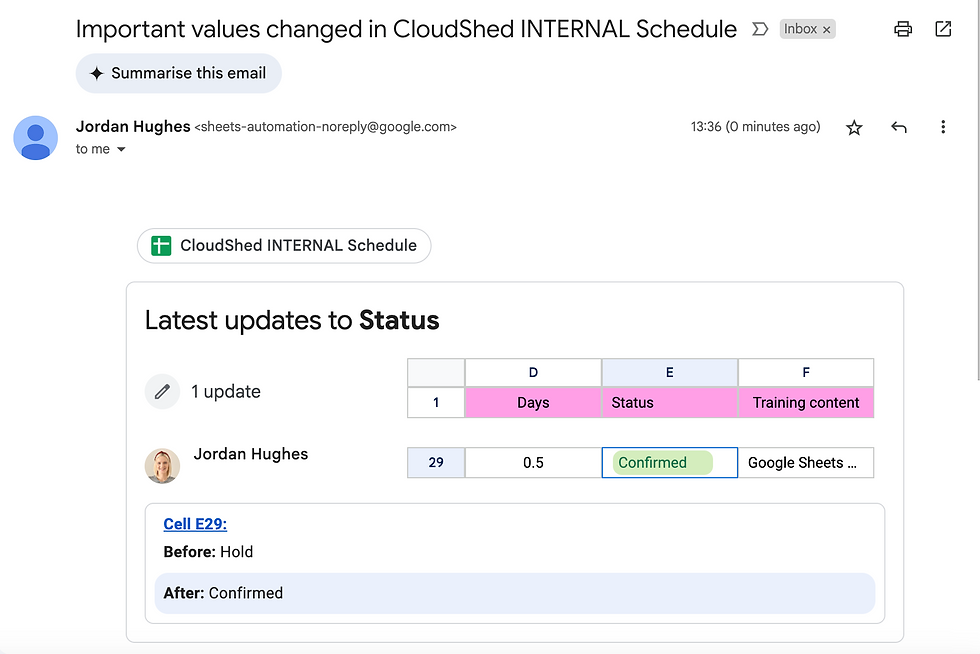Click the 13:36 (0 minutes ago) timestamp

pyautogui.click(x=755, y=127)
